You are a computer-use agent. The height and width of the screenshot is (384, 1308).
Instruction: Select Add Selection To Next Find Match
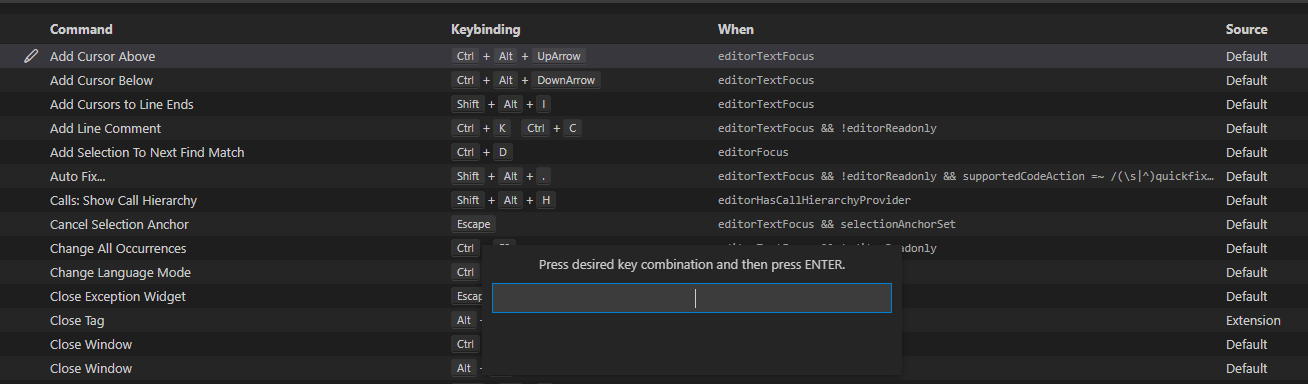point(147,152)
